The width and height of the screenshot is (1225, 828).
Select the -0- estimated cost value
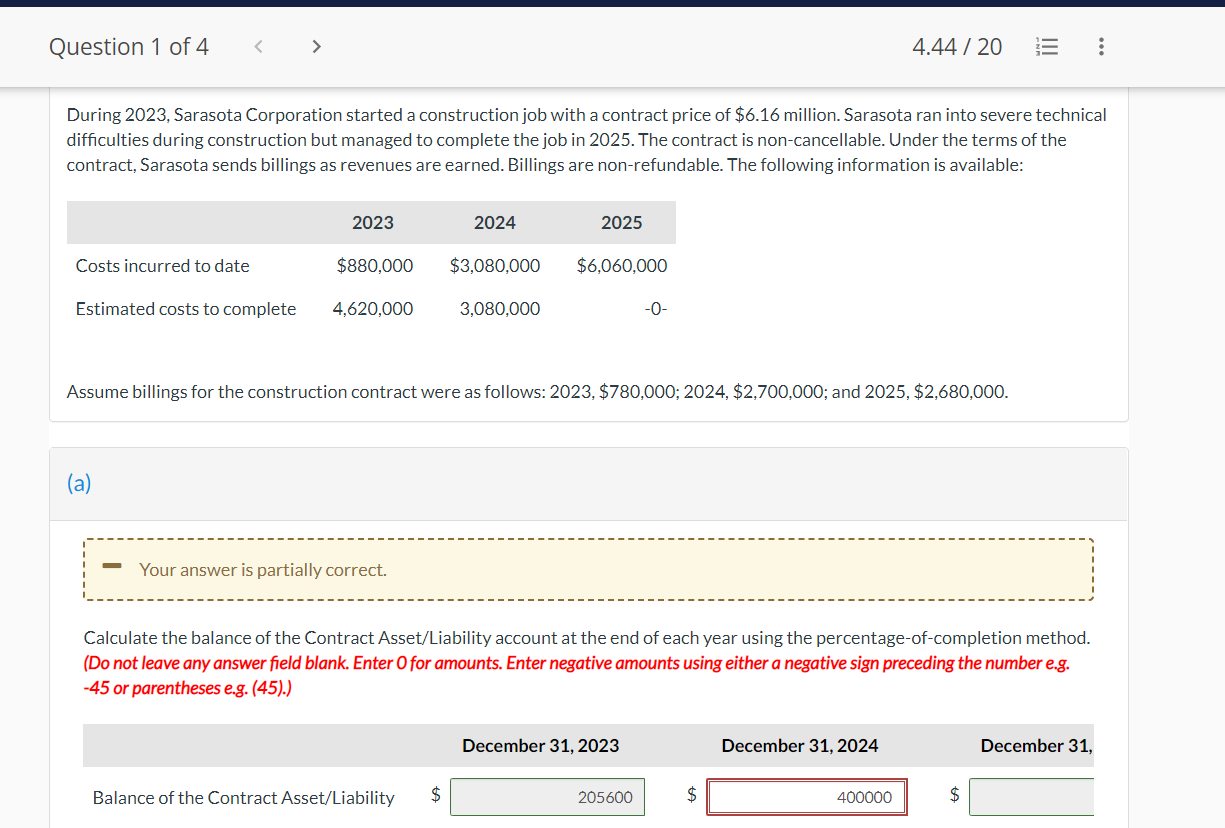coord(656,309)
